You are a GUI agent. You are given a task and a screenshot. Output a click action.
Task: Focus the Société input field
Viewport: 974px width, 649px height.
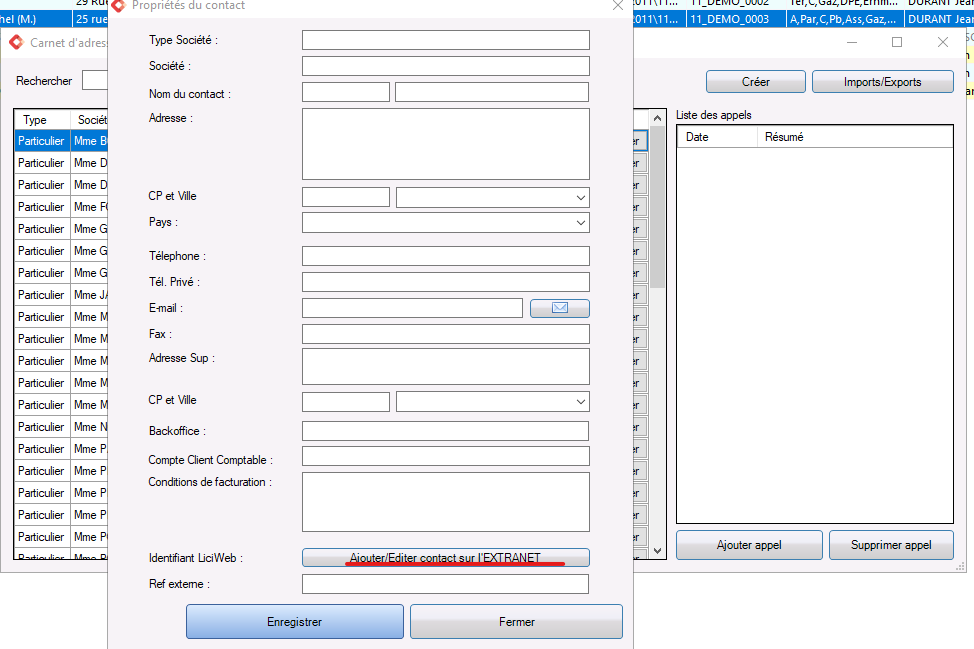(445, 66)
